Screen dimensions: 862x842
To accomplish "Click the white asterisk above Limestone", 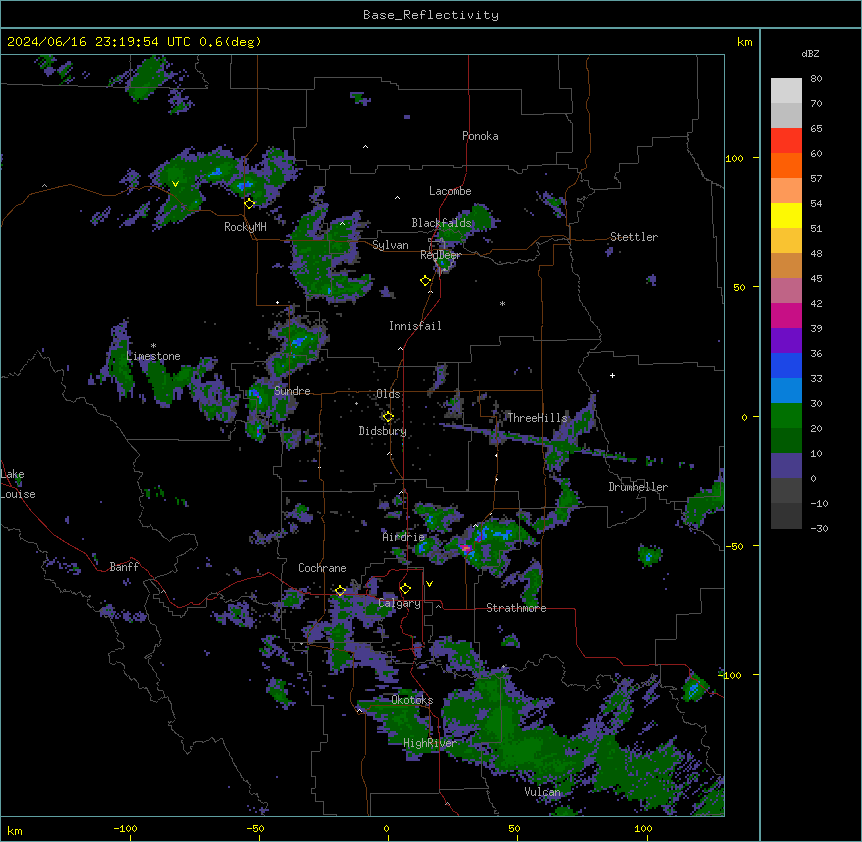I will pyautogui.click(x=153, y=346).
